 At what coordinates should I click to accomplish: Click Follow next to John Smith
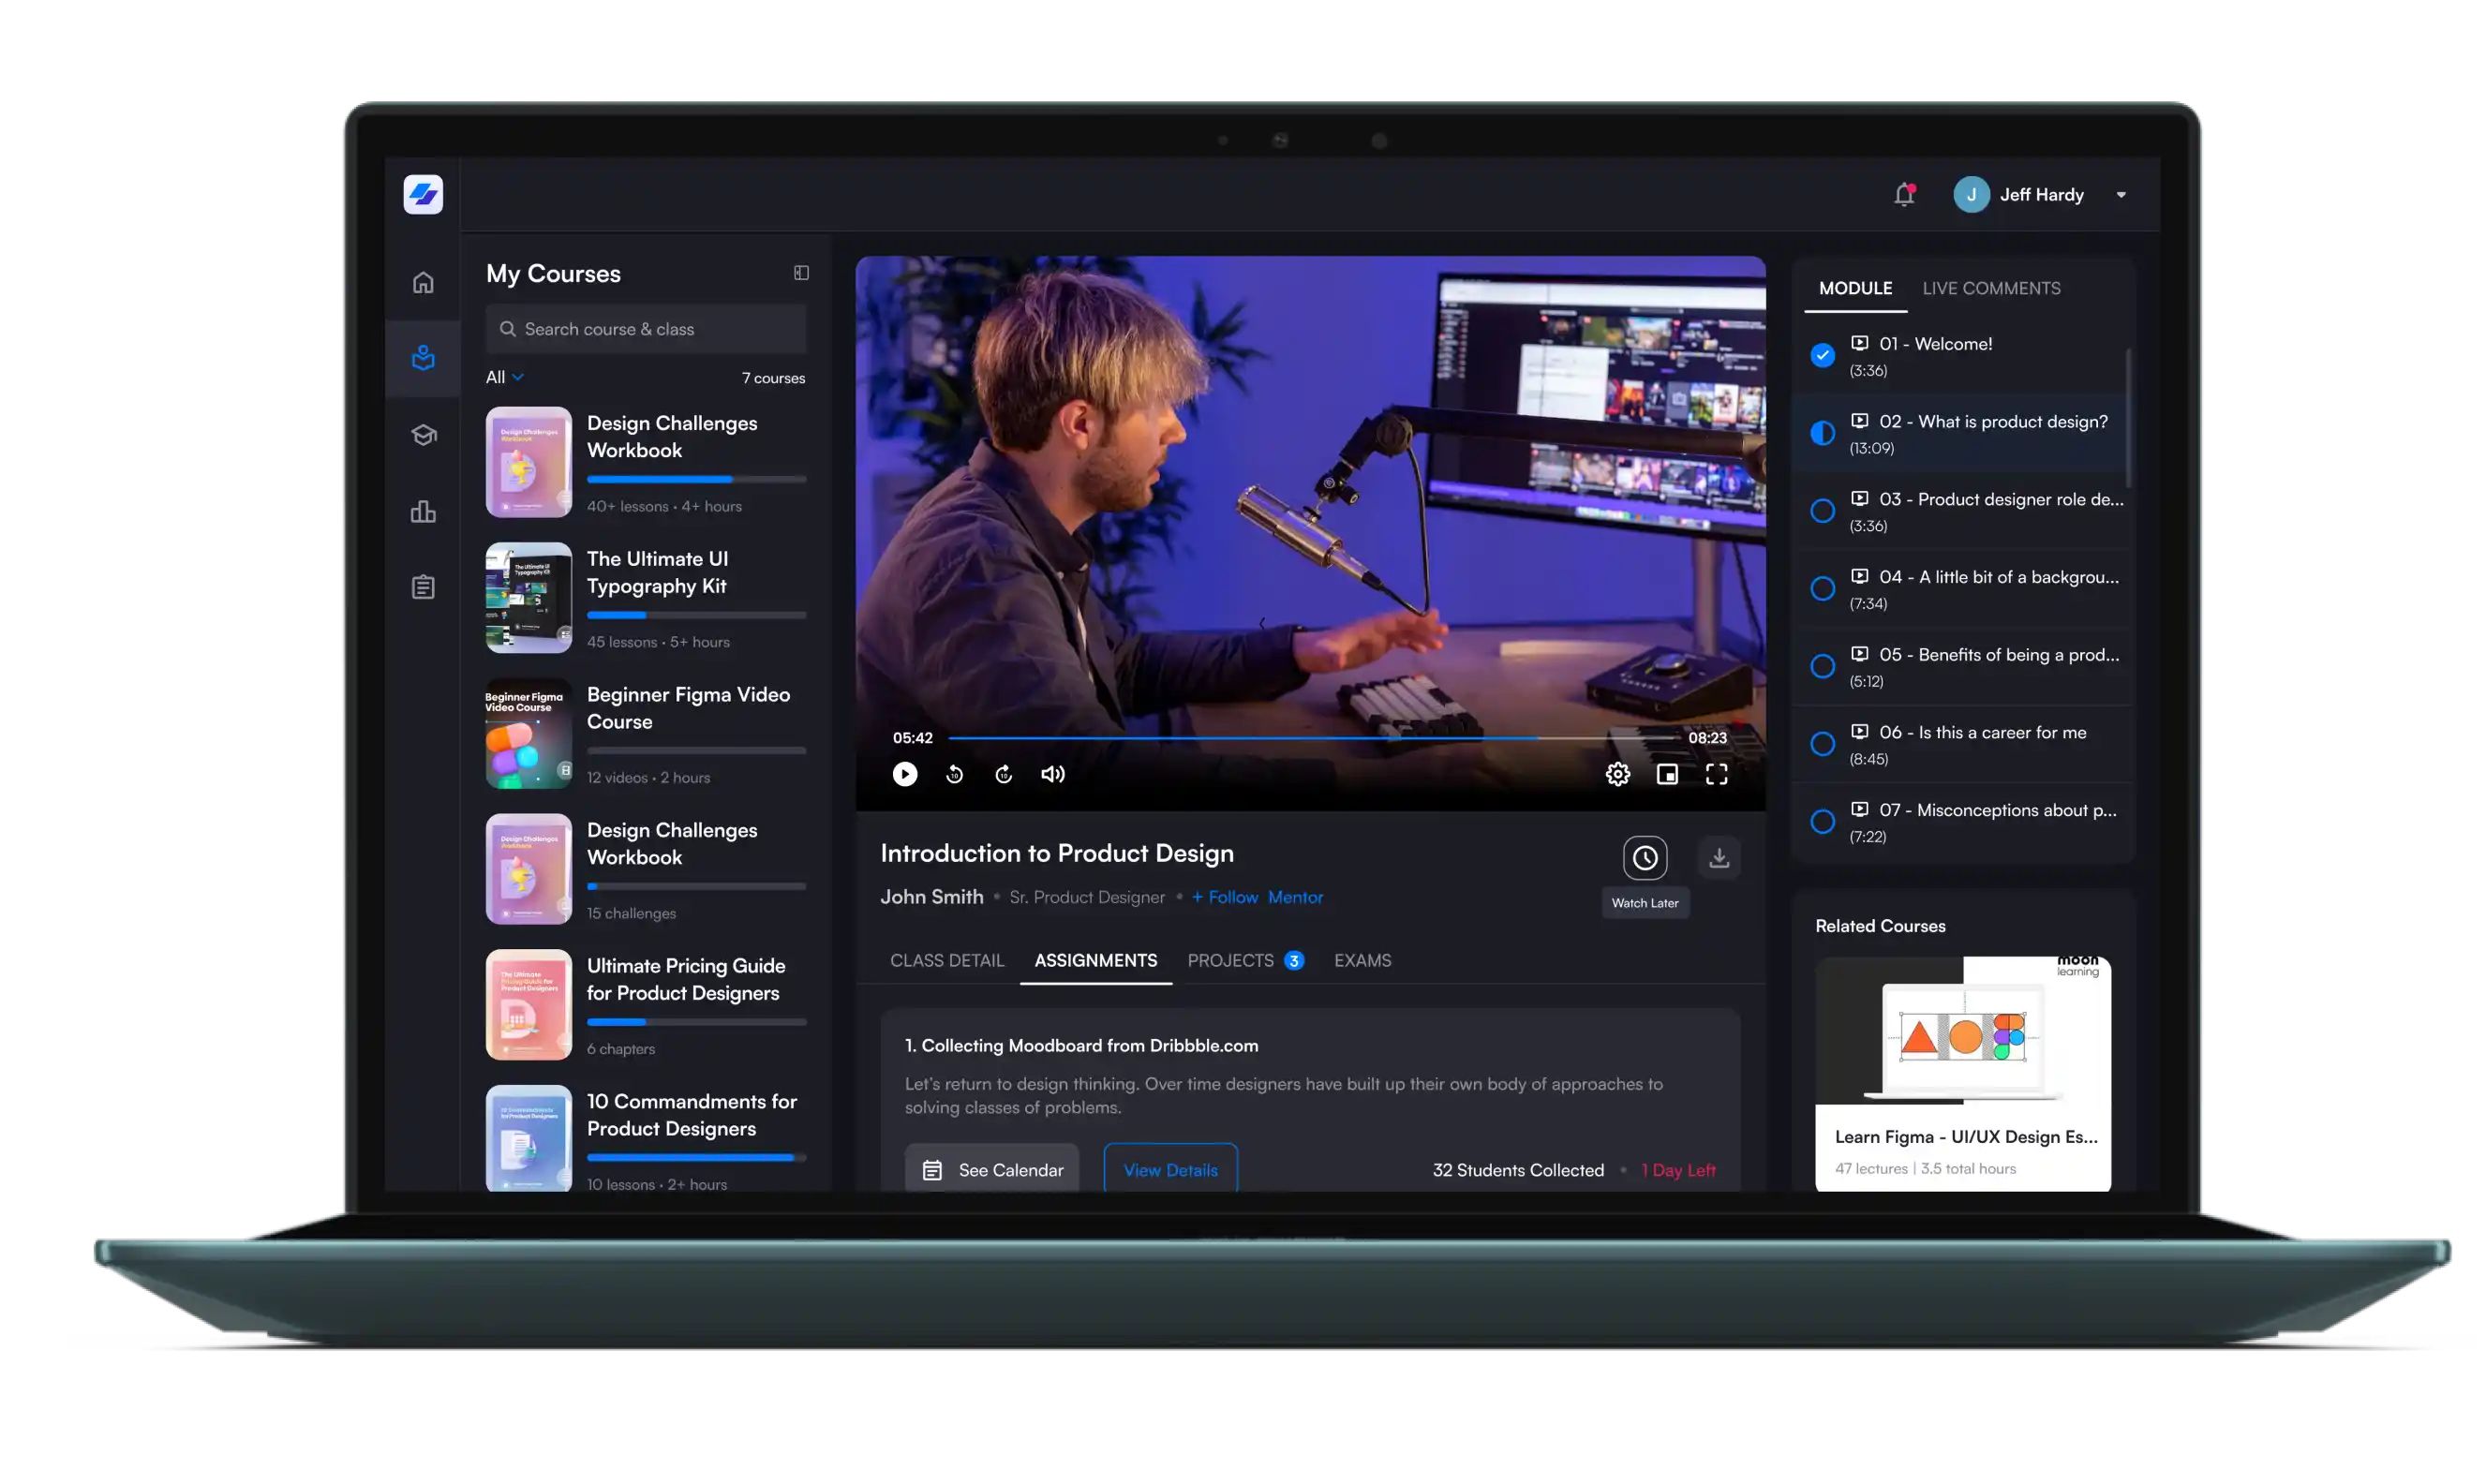pos(1224,897)
